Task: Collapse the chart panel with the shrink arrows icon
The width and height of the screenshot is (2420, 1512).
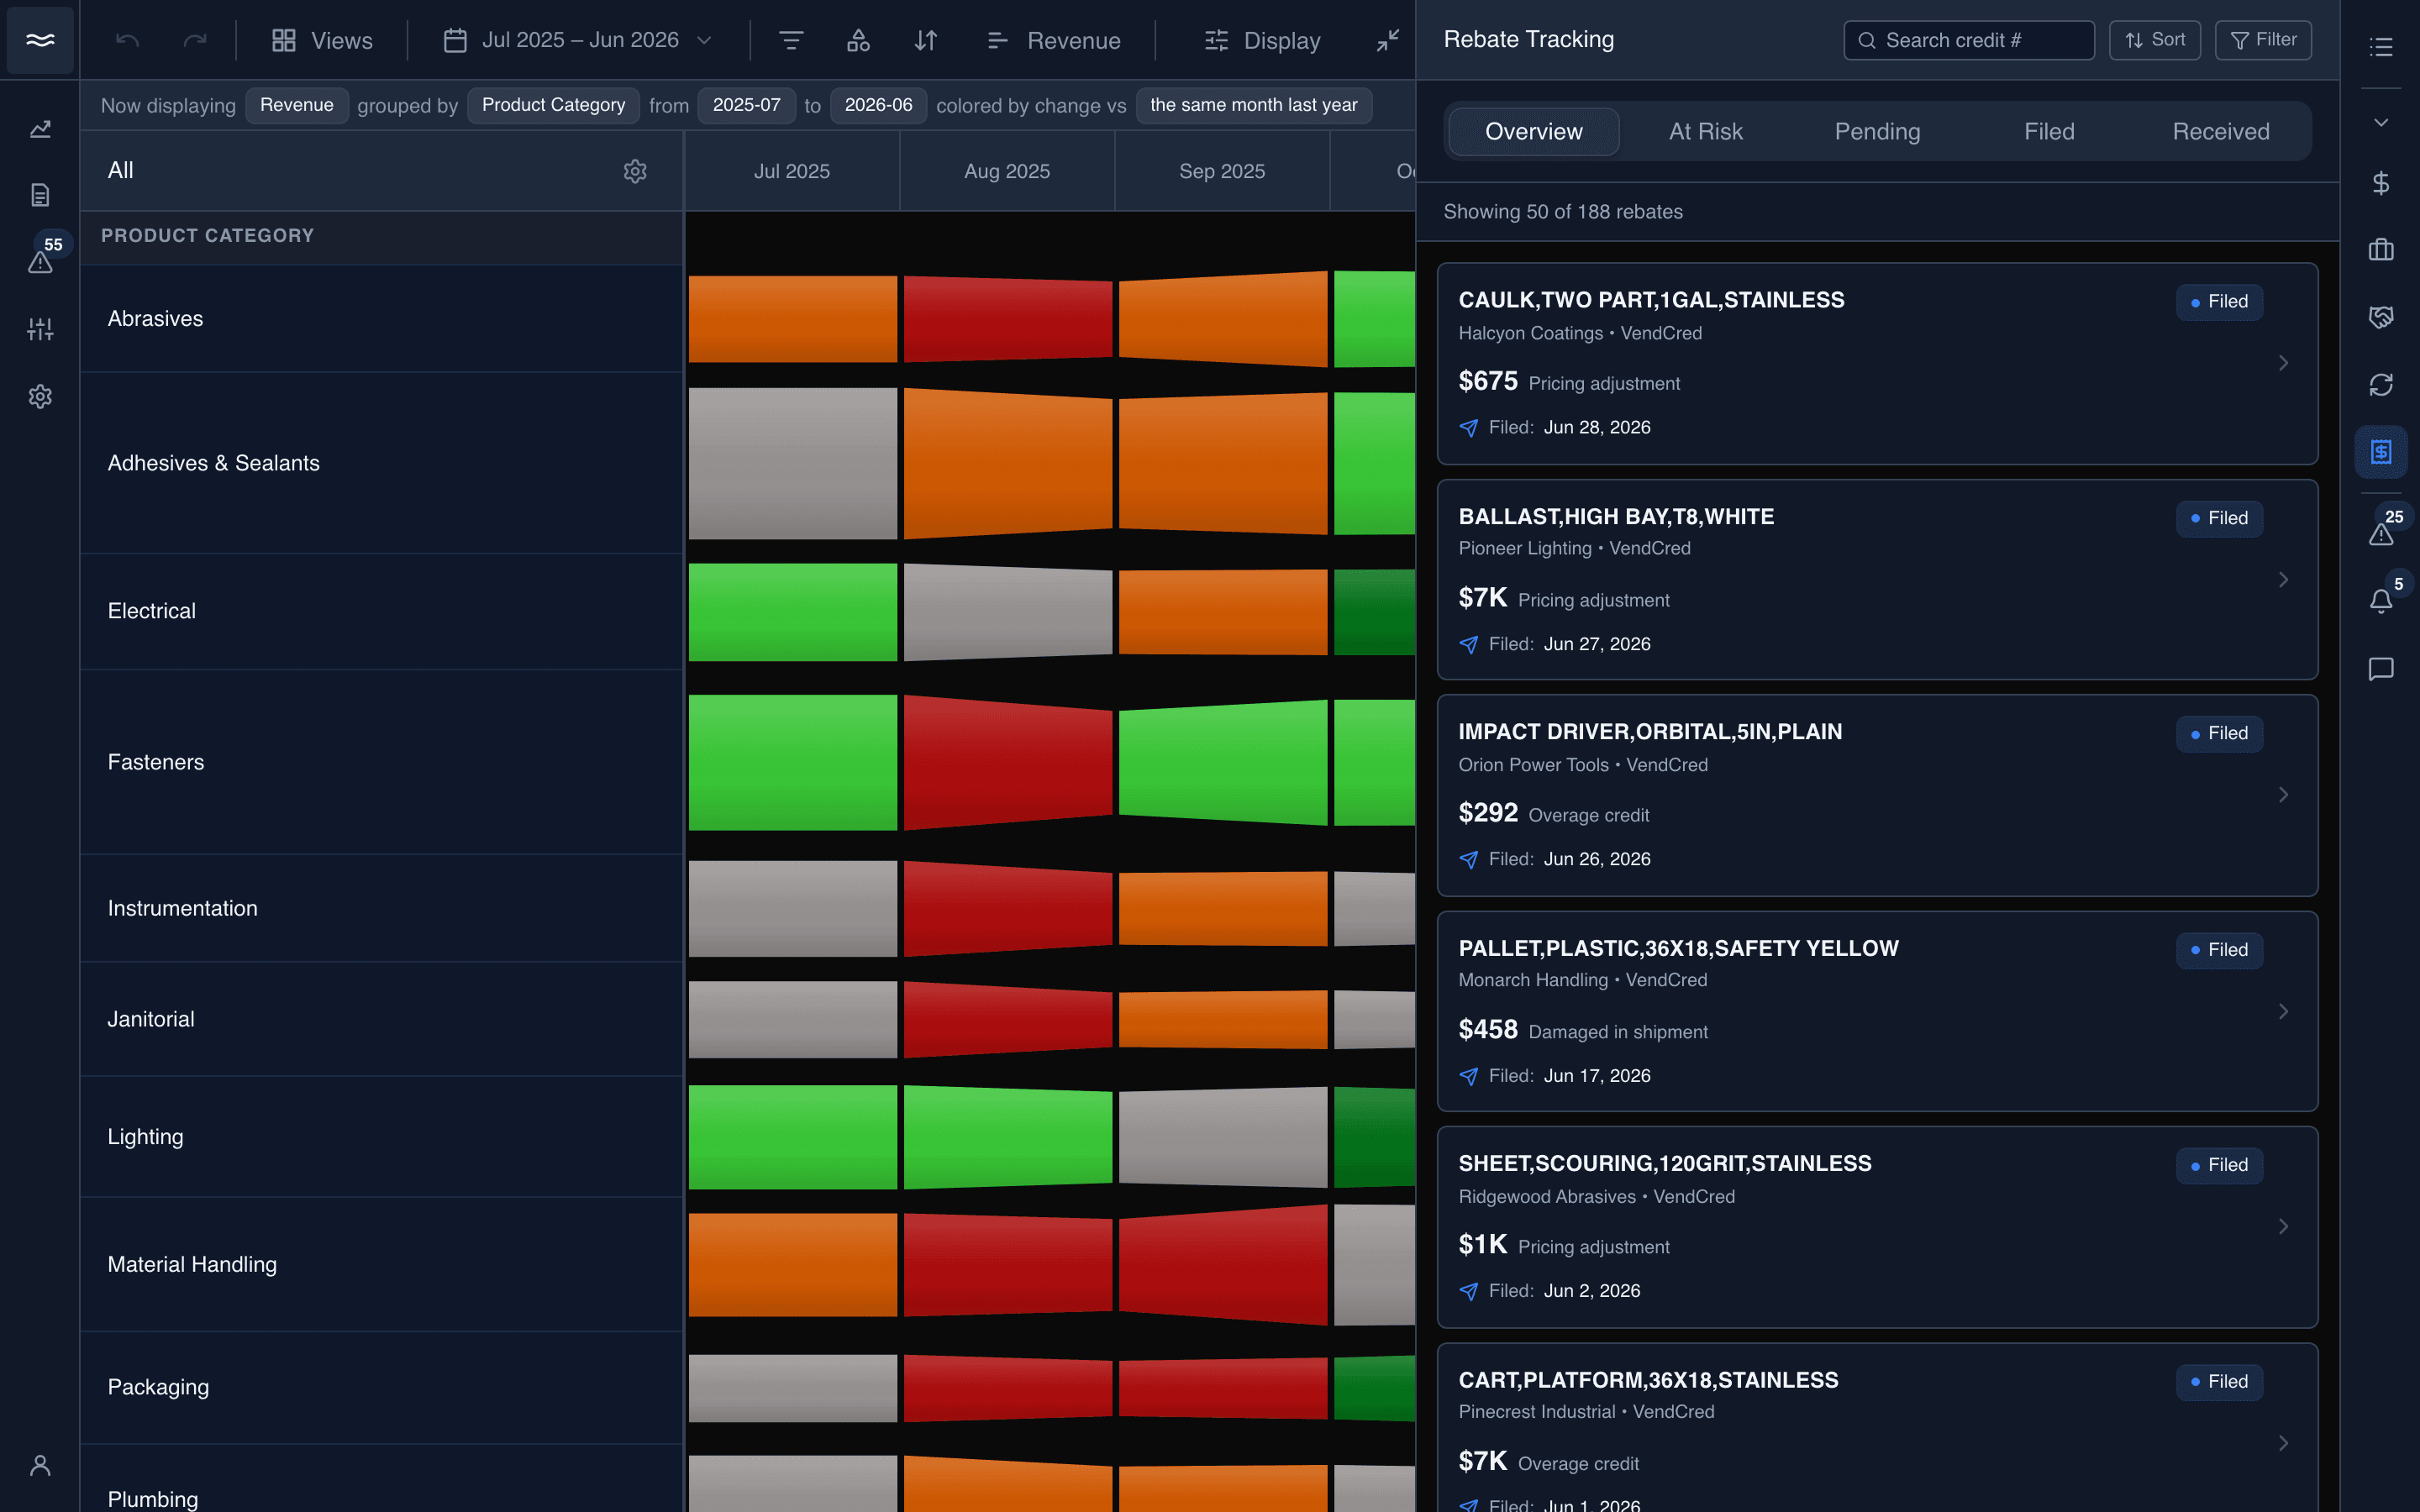Action: [x=1388, y=40]
